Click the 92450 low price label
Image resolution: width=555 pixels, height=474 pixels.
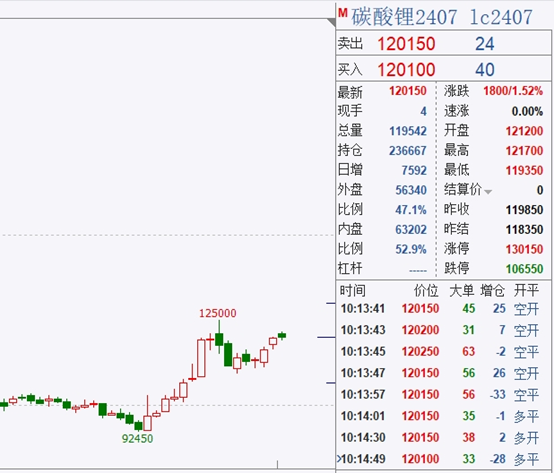[137, 439]
